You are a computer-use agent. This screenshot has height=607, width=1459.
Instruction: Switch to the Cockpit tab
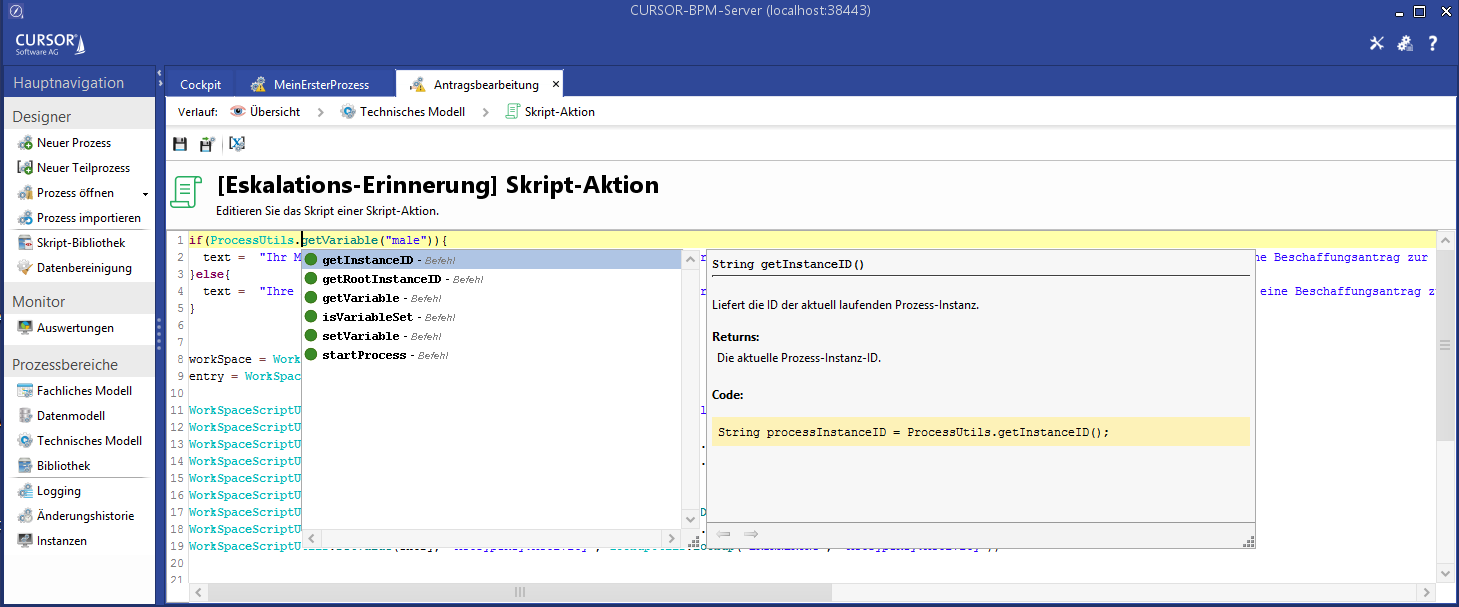200,85
